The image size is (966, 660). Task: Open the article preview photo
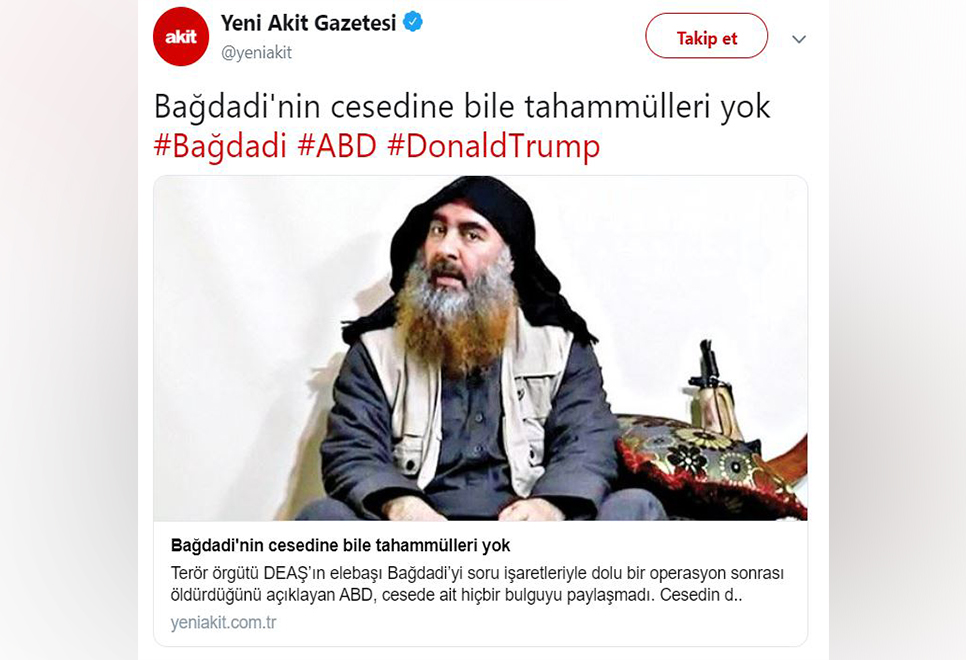481,348
